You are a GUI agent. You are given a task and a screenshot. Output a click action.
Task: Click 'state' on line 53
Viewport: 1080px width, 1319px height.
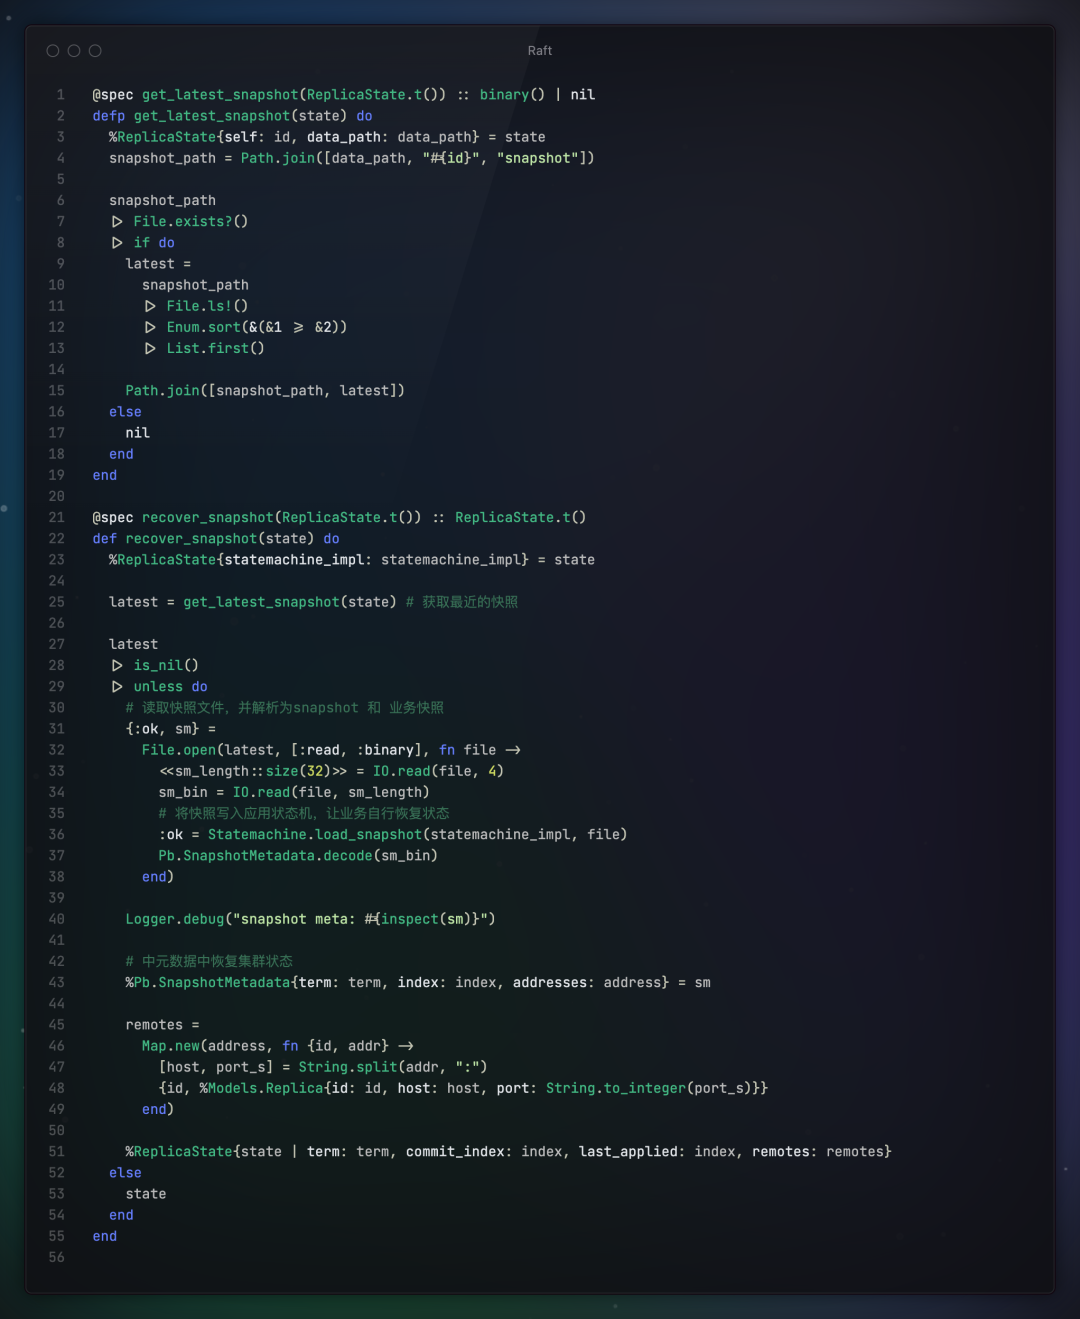click(146, 1194)
